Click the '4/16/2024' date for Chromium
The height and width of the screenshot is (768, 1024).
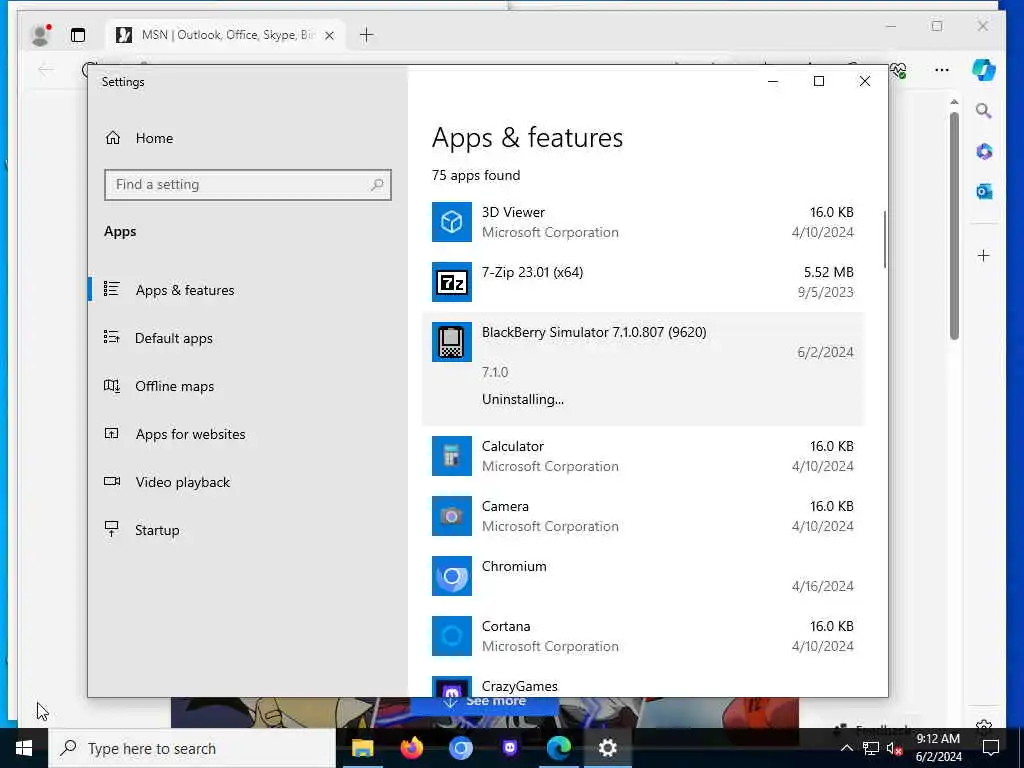click(823, 586)
